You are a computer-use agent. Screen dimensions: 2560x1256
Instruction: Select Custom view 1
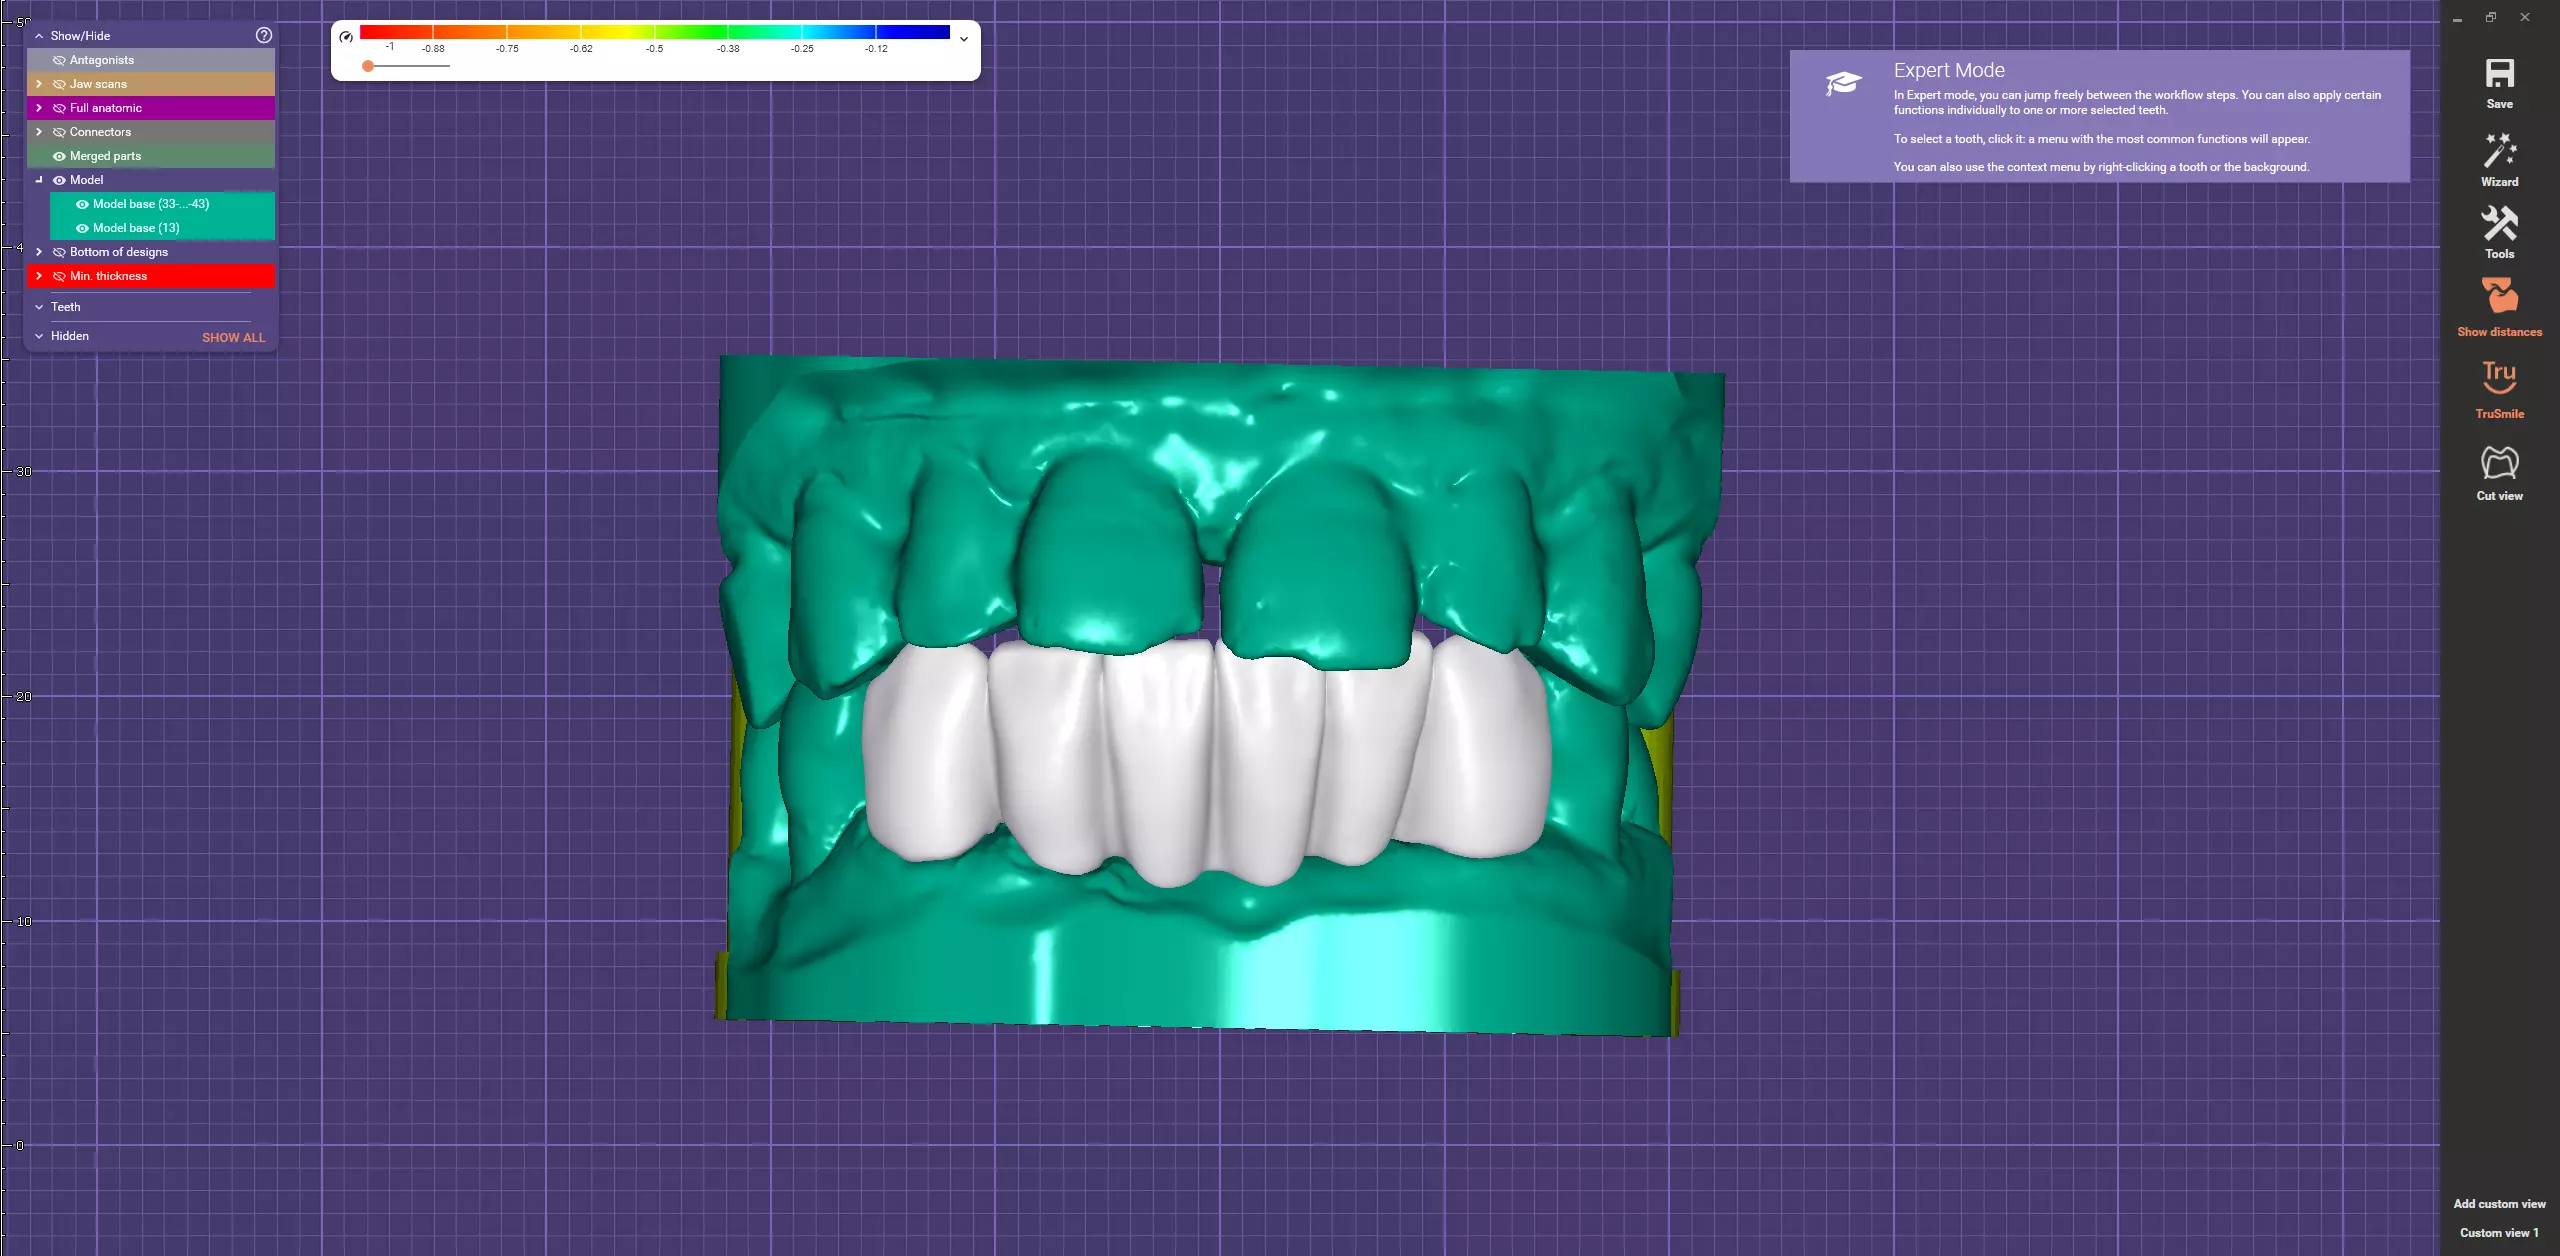click(x=2499, y=1233)
